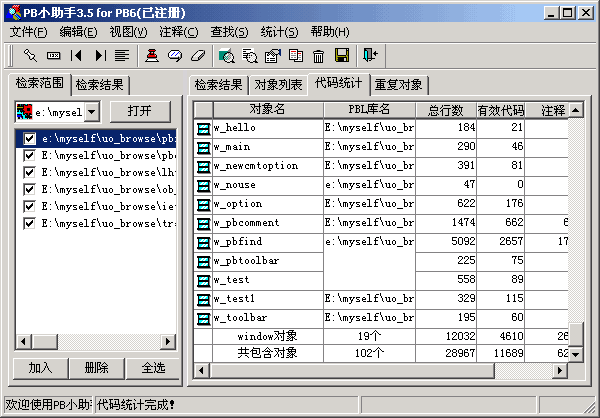Switch to the 对象列表 tab
Viewport: 600px width, 418px height.
[x=278, y=84]
